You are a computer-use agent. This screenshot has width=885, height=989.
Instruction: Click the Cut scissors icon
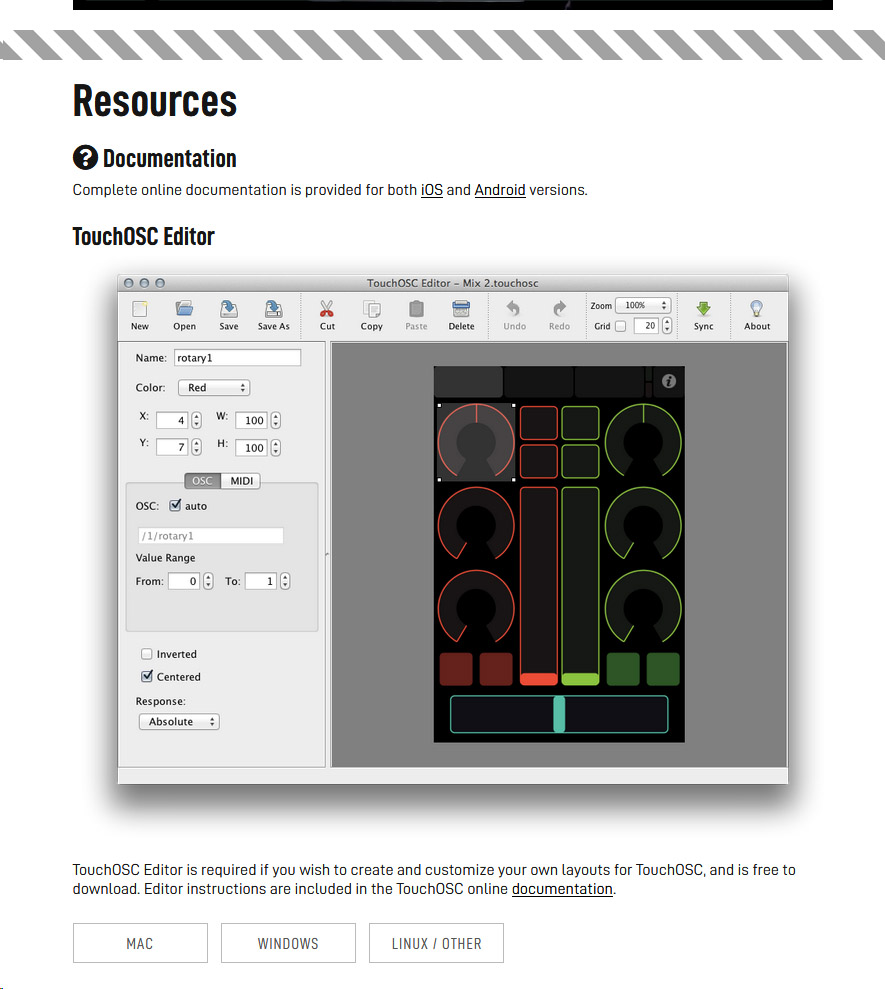(x=327, y=309)
